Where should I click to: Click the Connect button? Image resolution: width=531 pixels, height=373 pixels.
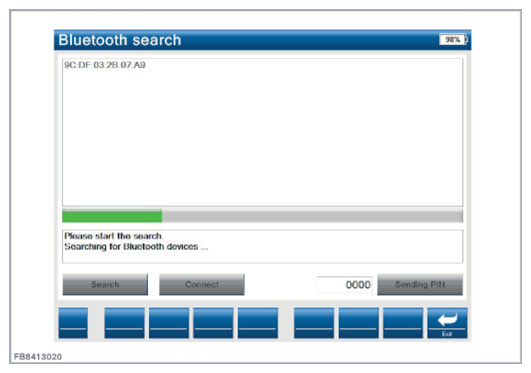point(202,284)
